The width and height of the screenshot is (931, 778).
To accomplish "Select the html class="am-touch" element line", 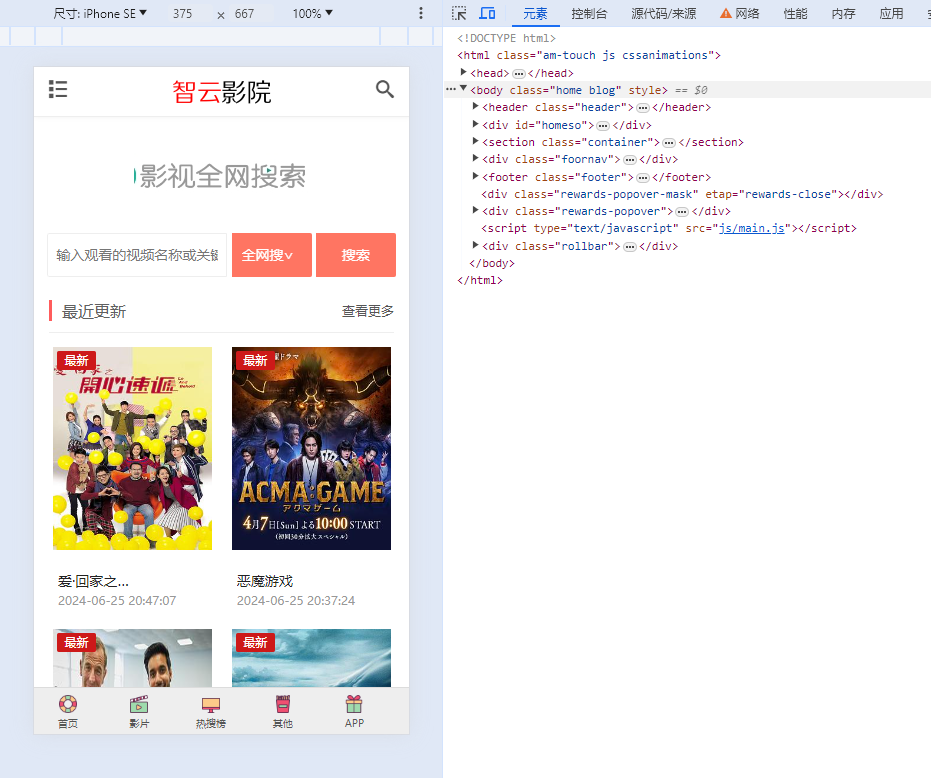I will pos(589,55).
